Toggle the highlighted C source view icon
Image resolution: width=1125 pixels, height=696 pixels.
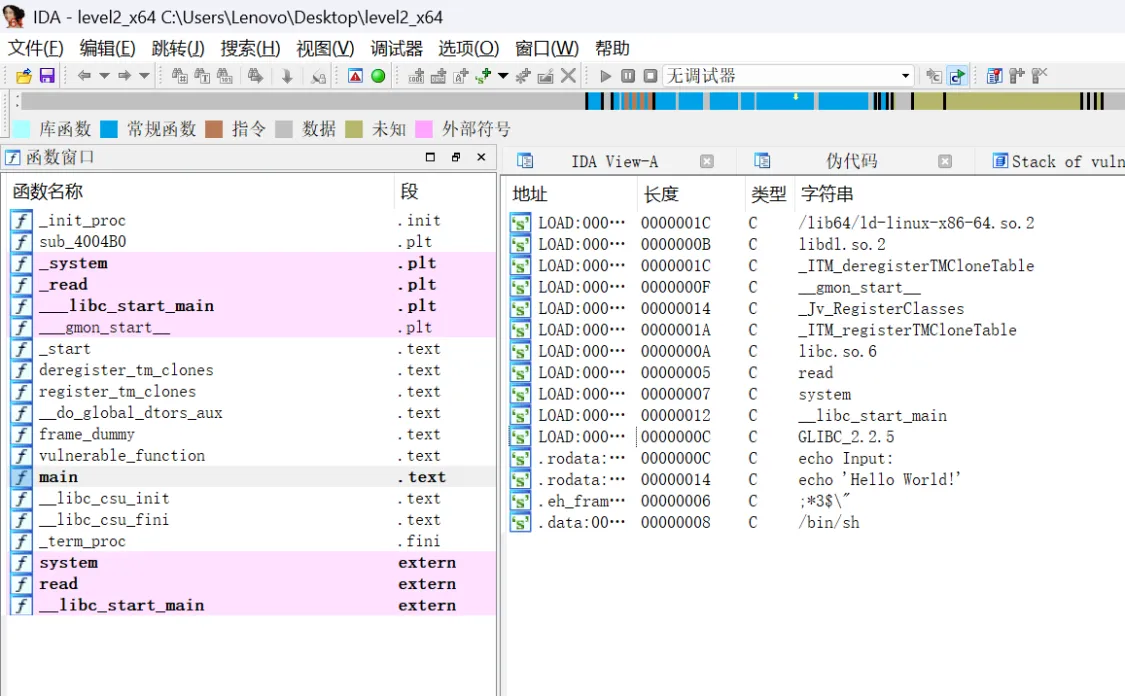tap(957, 76)
